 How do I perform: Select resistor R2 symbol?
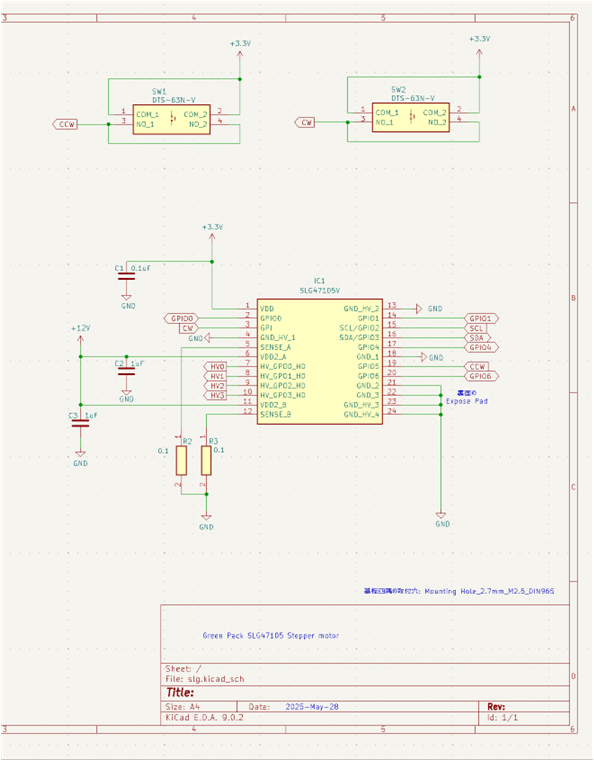click(x=182, y=461)
